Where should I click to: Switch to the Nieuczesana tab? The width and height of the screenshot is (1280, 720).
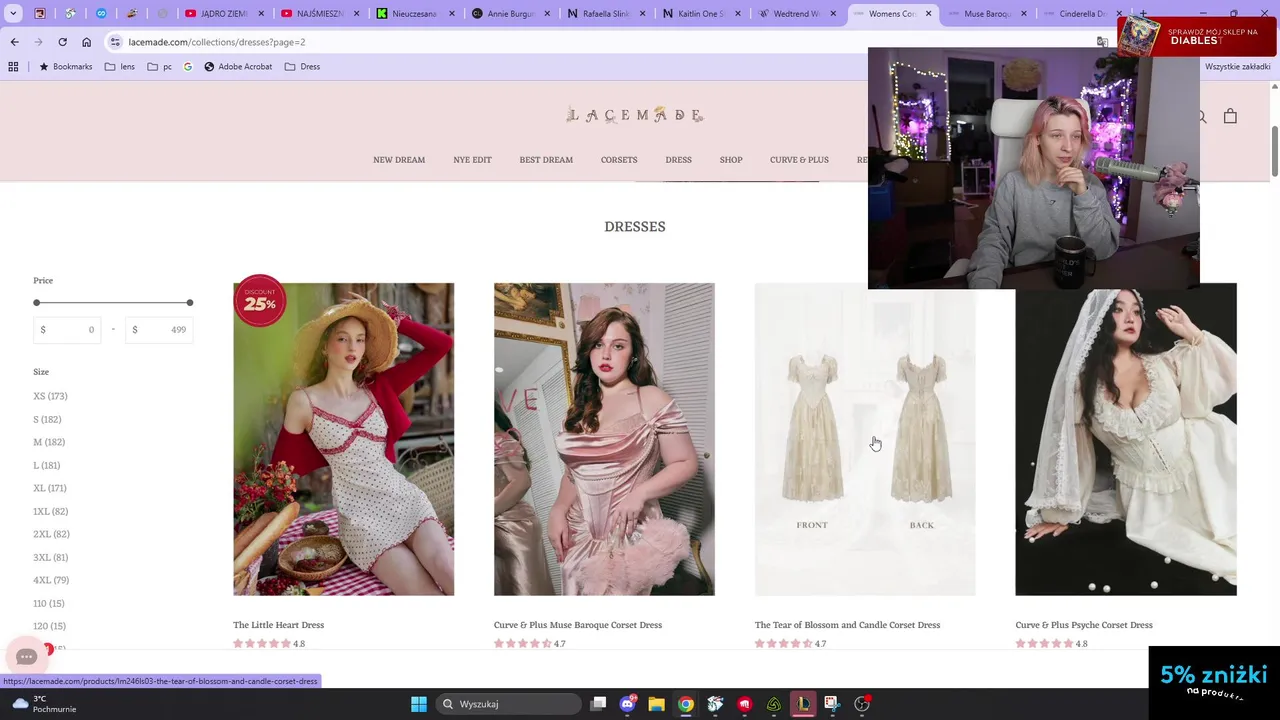[416, 14]
